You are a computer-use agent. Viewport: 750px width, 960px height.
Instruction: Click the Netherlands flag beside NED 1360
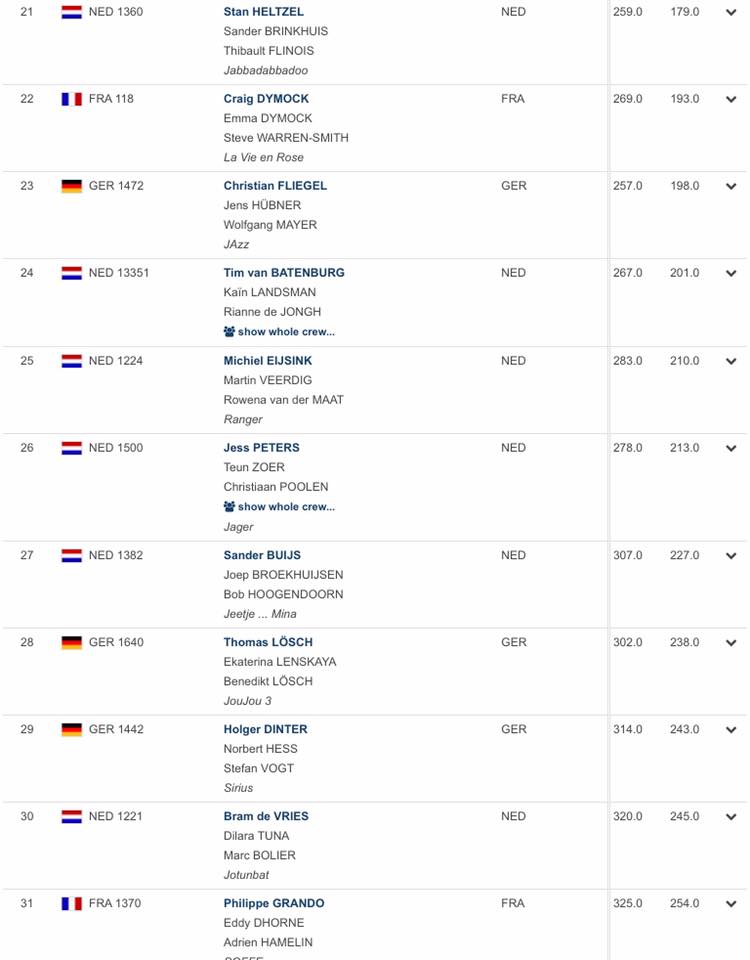[72, 12]
